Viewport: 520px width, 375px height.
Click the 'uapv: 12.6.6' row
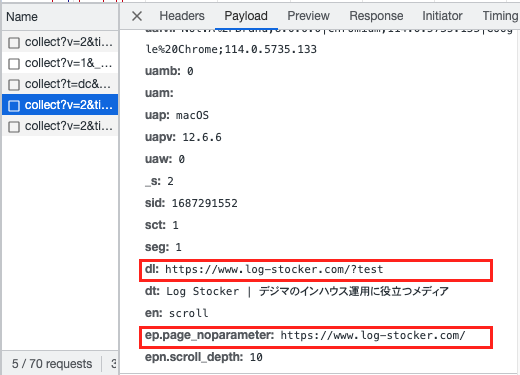[x=183, y=137]
